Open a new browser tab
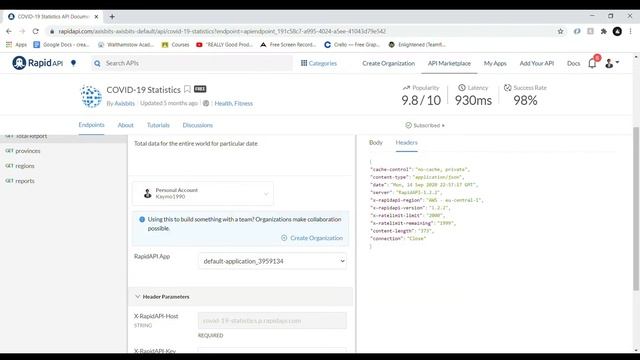Image resolution: width=640 pixels, height=360 pixels. tap(112, 16)
